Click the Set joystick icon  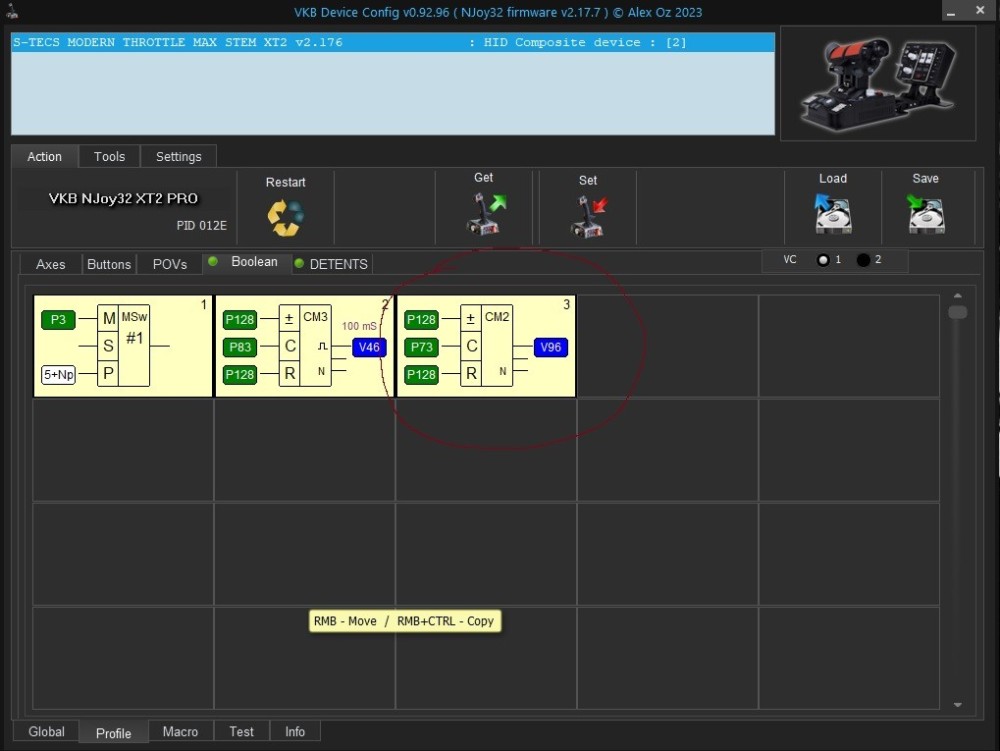pos(589,216)
